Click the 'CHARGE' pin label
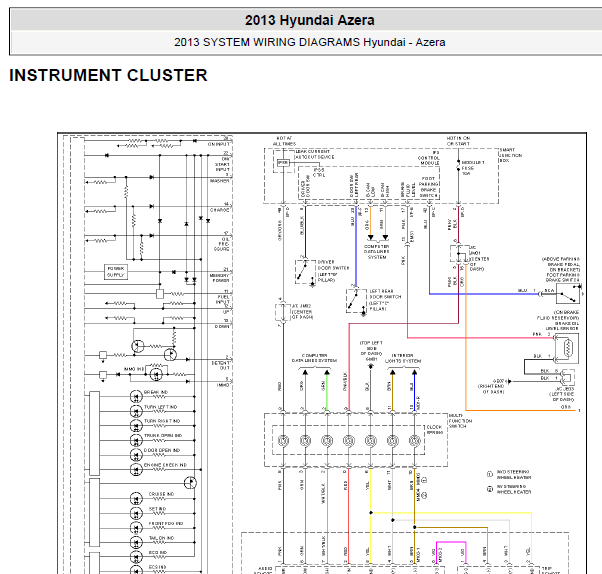Screen dimensions: 602x574 pyautogui.click(x=220, y=210)
